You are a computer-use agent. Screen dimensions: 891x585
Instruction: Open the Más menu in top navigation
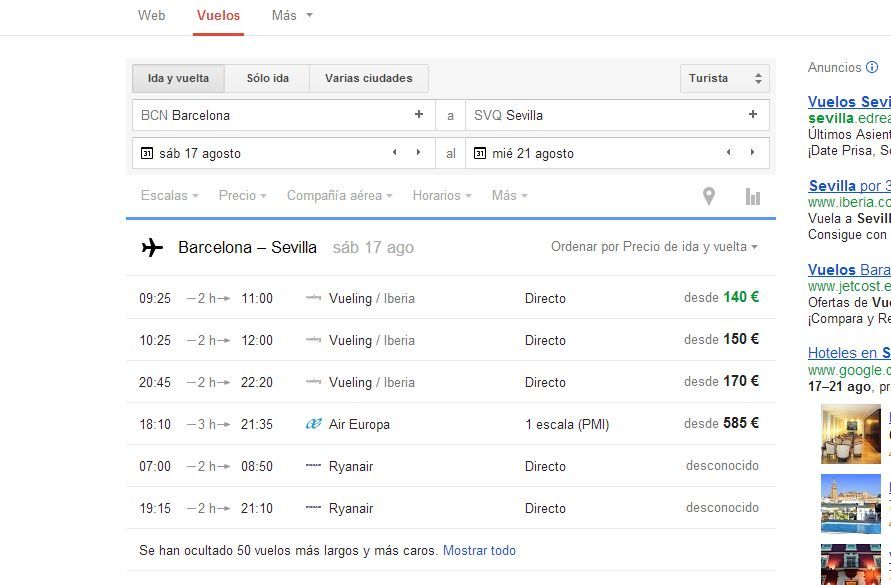[292, 16]
